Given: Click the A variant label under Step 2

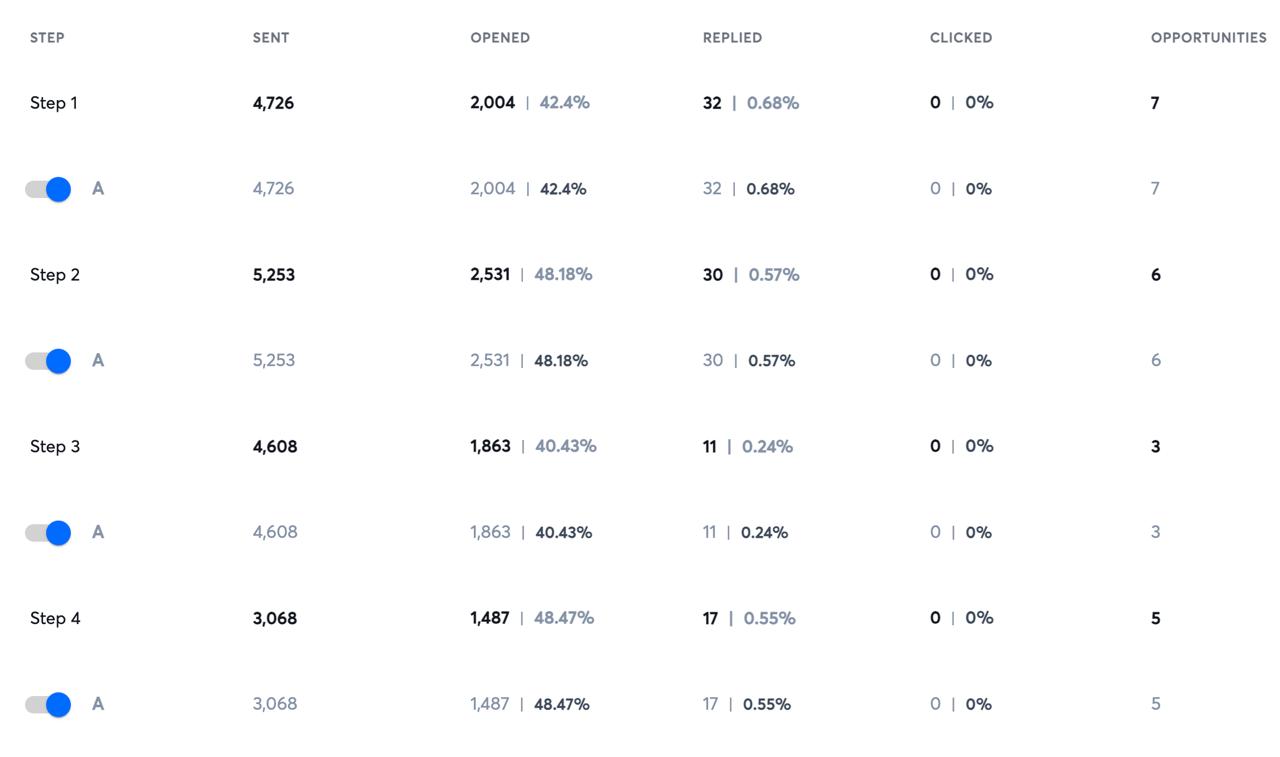Looking at the screenshot, I should tap(98, 361).
